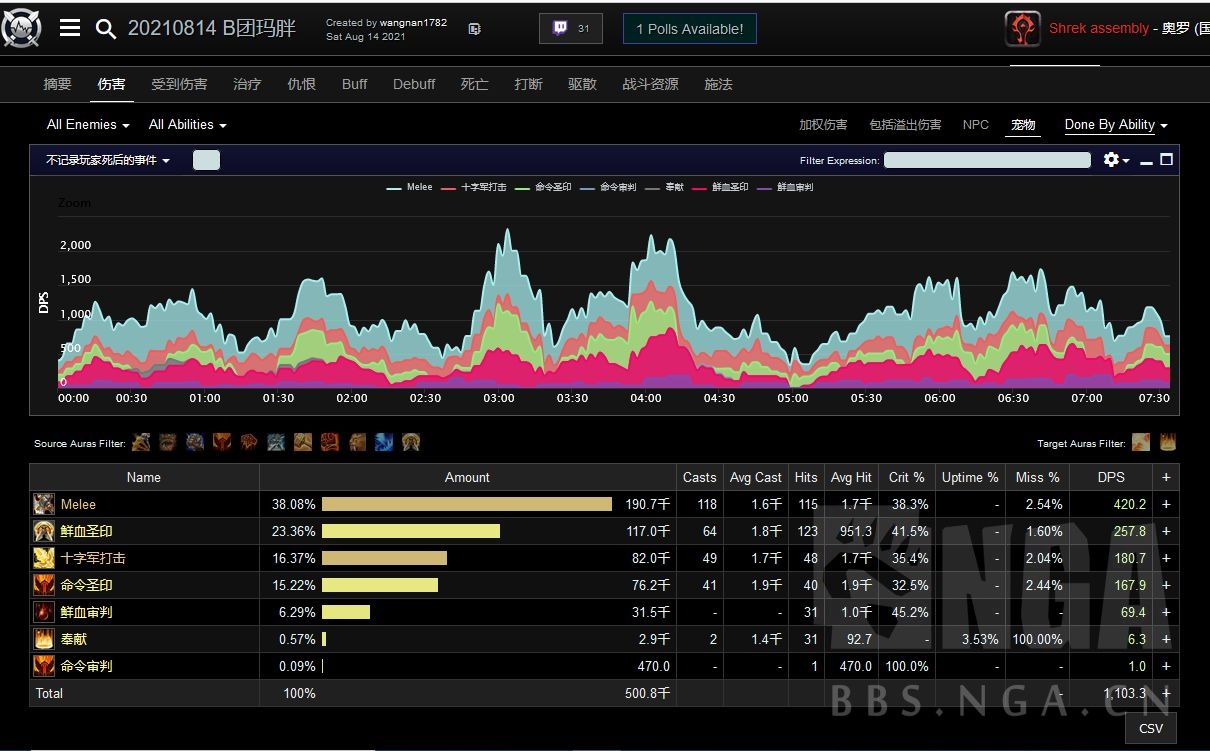Open the 不记录玩家死后的事件 dropdown

click(108, 160)
